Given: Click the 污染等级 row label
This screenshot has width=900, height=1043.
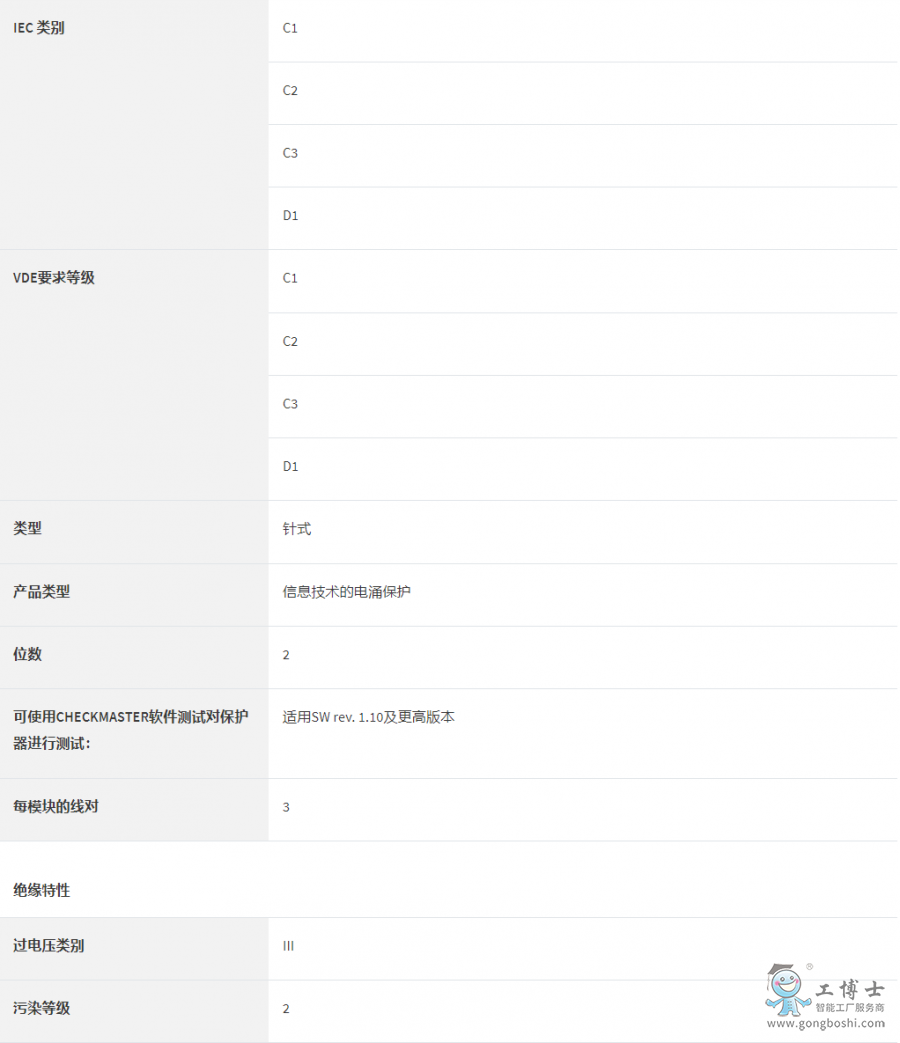Looking at the screenshot, I should click(42, 1008).
